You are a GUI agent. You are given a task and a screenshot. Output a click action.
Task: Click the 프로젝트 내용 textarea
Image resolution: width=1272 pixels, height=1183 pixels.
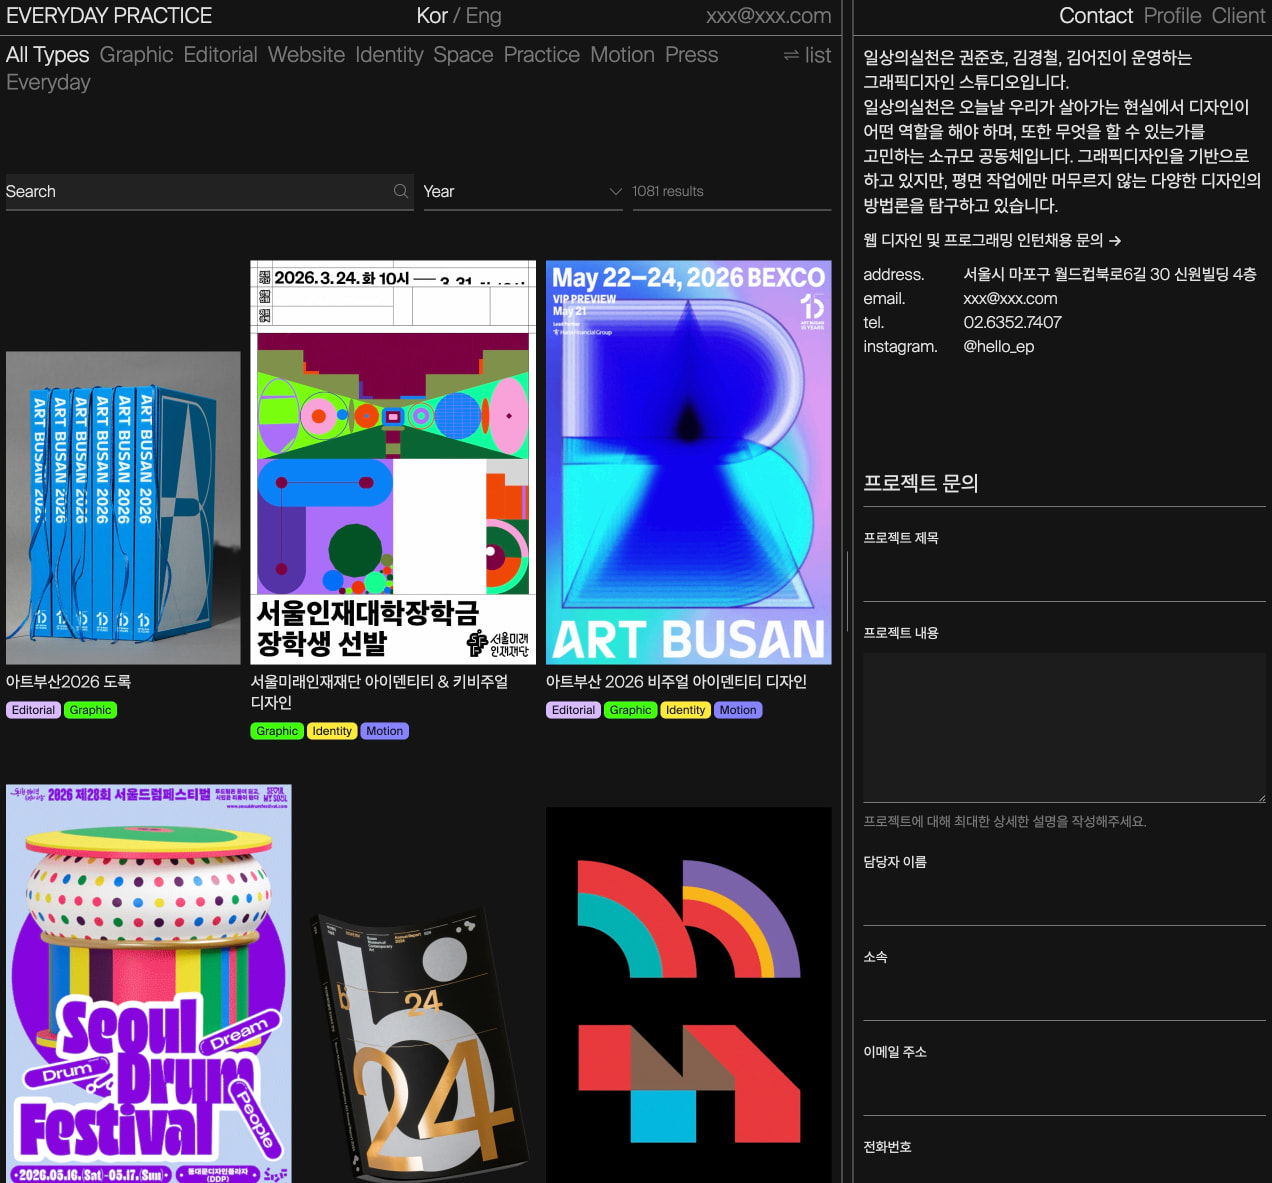[x=1064, y=728]
